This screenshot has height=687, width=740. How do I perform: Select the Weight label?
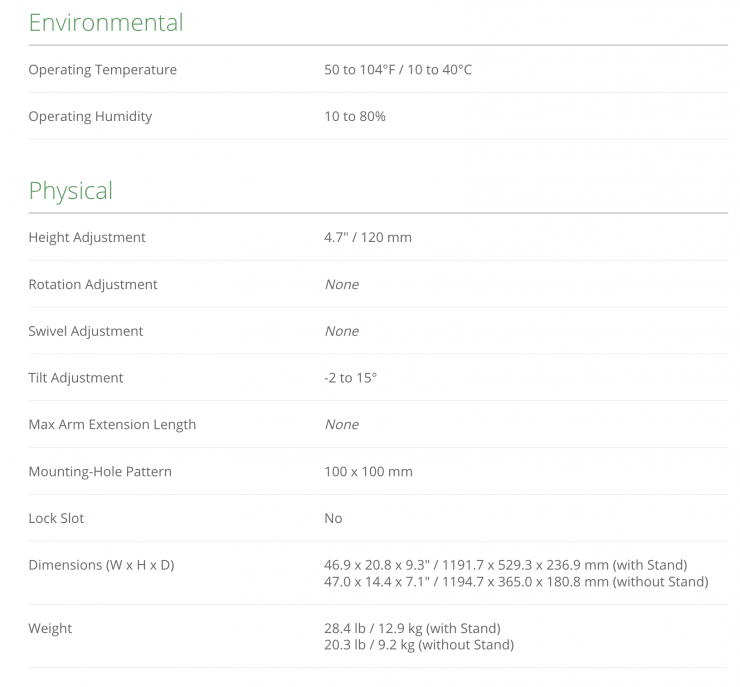[50, 629]
